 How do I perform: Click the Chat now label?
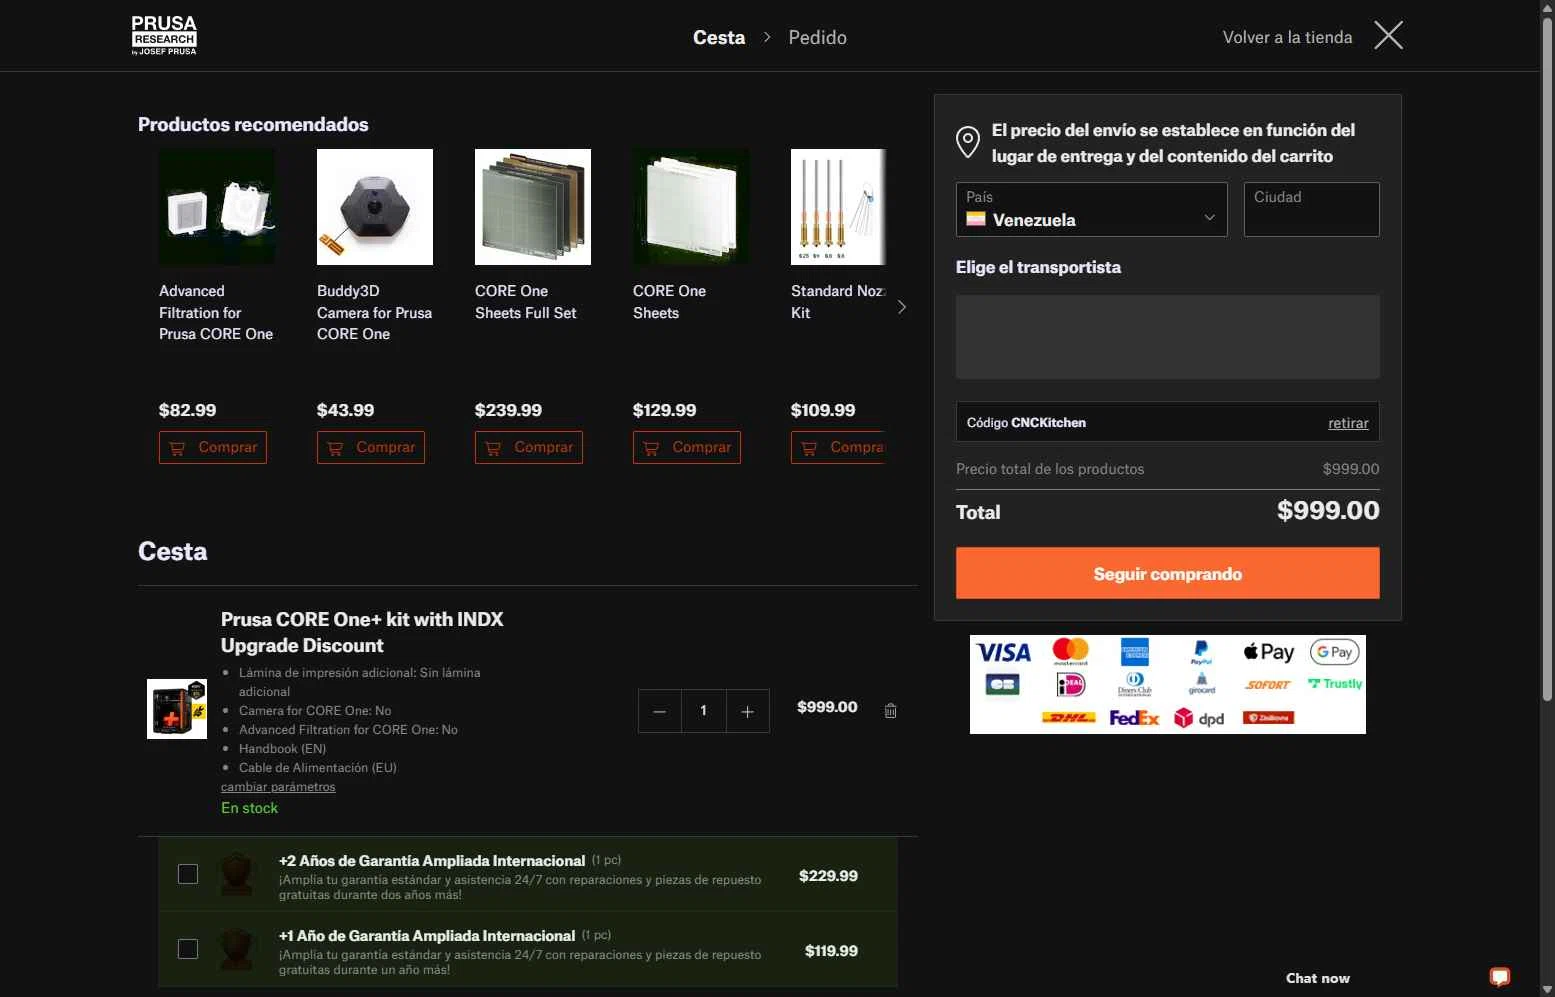click(x=1317, y=978)
